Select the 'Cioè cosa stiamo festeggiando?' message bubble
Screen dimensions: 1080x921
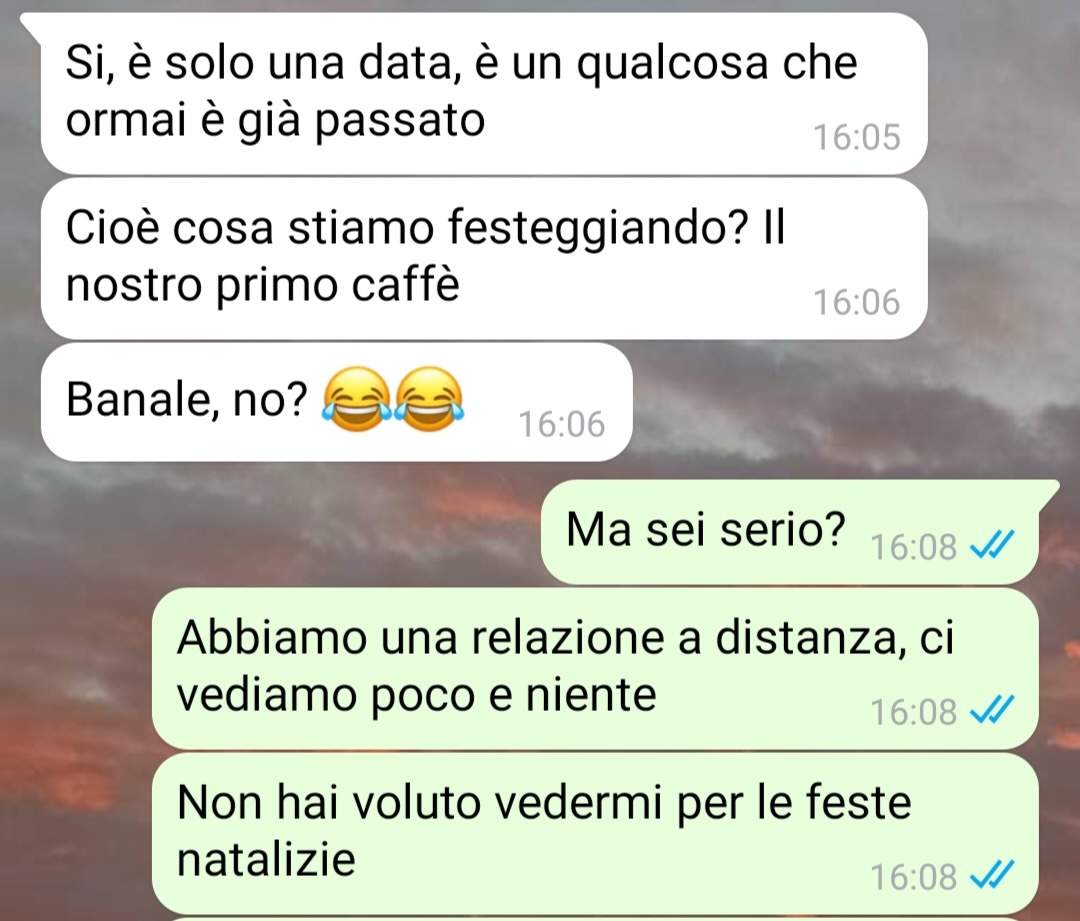click(484, 258)
